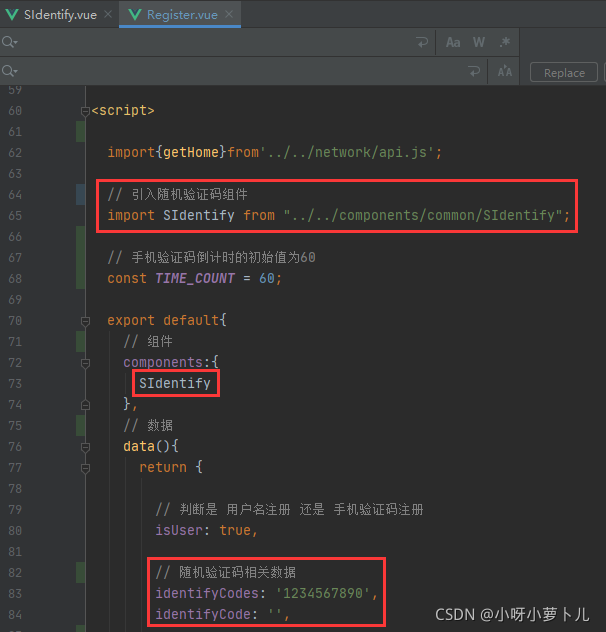The height and width of the screenshot is (632, 606).
Task: Click the comment 手机验证码倒计时的初始值为60
Action: coord(211,258)
